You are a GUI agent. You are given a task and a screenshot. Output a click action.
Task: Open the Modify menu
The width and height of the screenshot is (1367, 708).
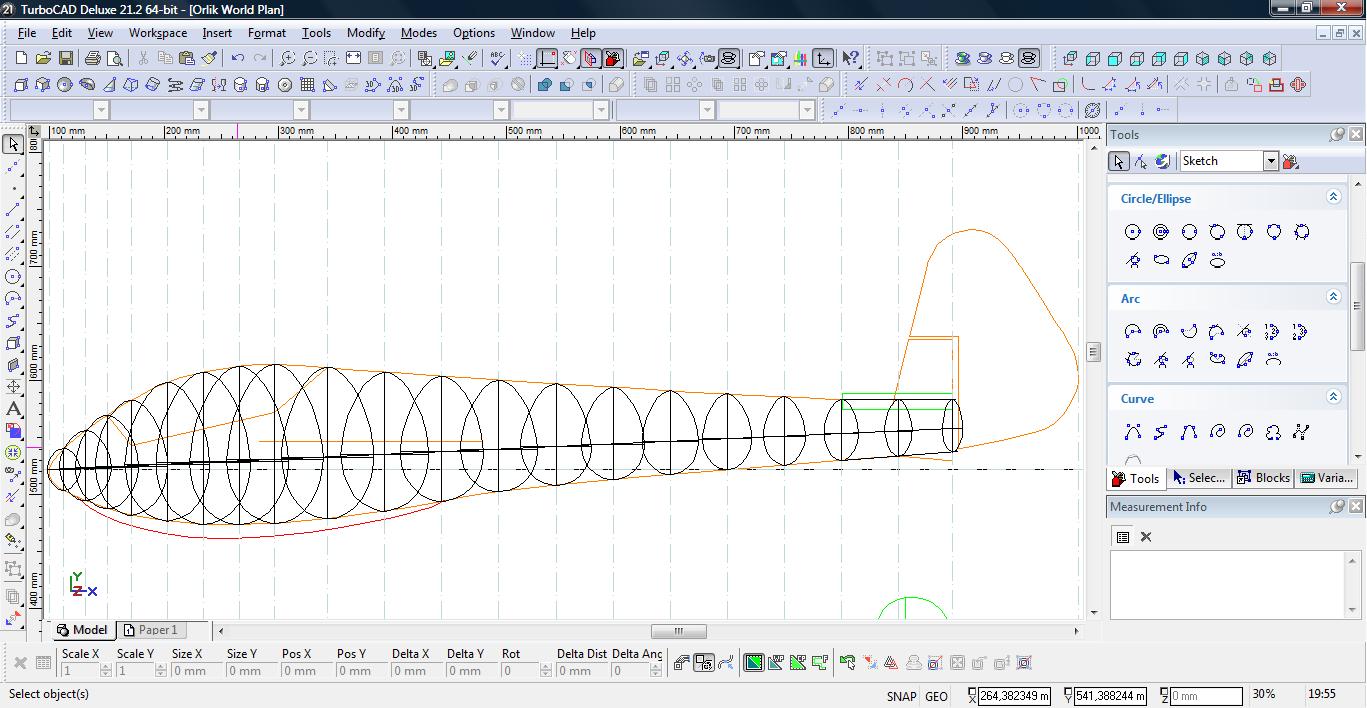pyautogui.click(x=365, y=33)
